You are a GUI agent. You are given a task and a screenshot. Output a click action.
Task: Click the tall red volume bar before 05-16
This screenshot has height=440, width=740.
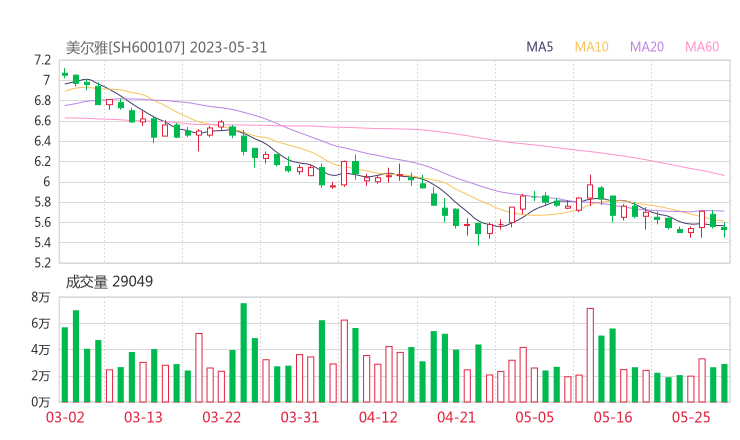click(x=590, y=355)
